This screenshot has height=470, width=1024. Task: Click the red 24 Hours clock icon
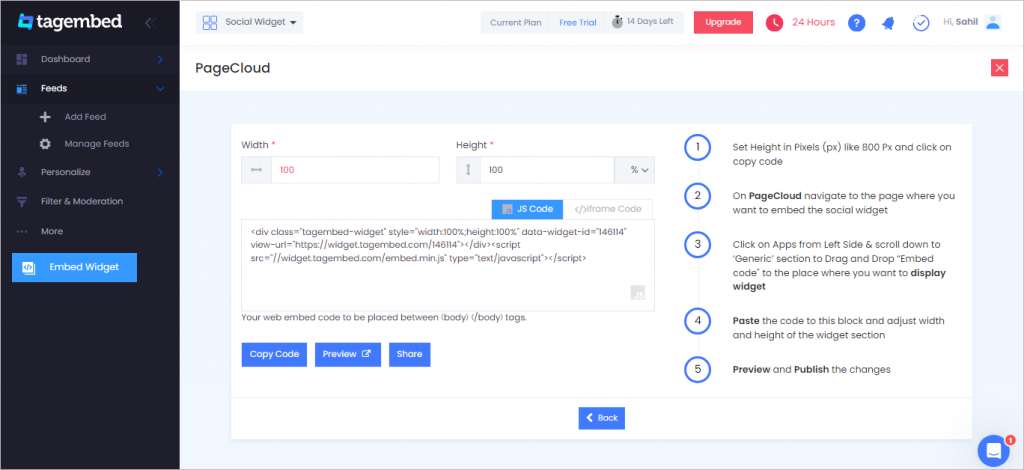click(774, 22)
